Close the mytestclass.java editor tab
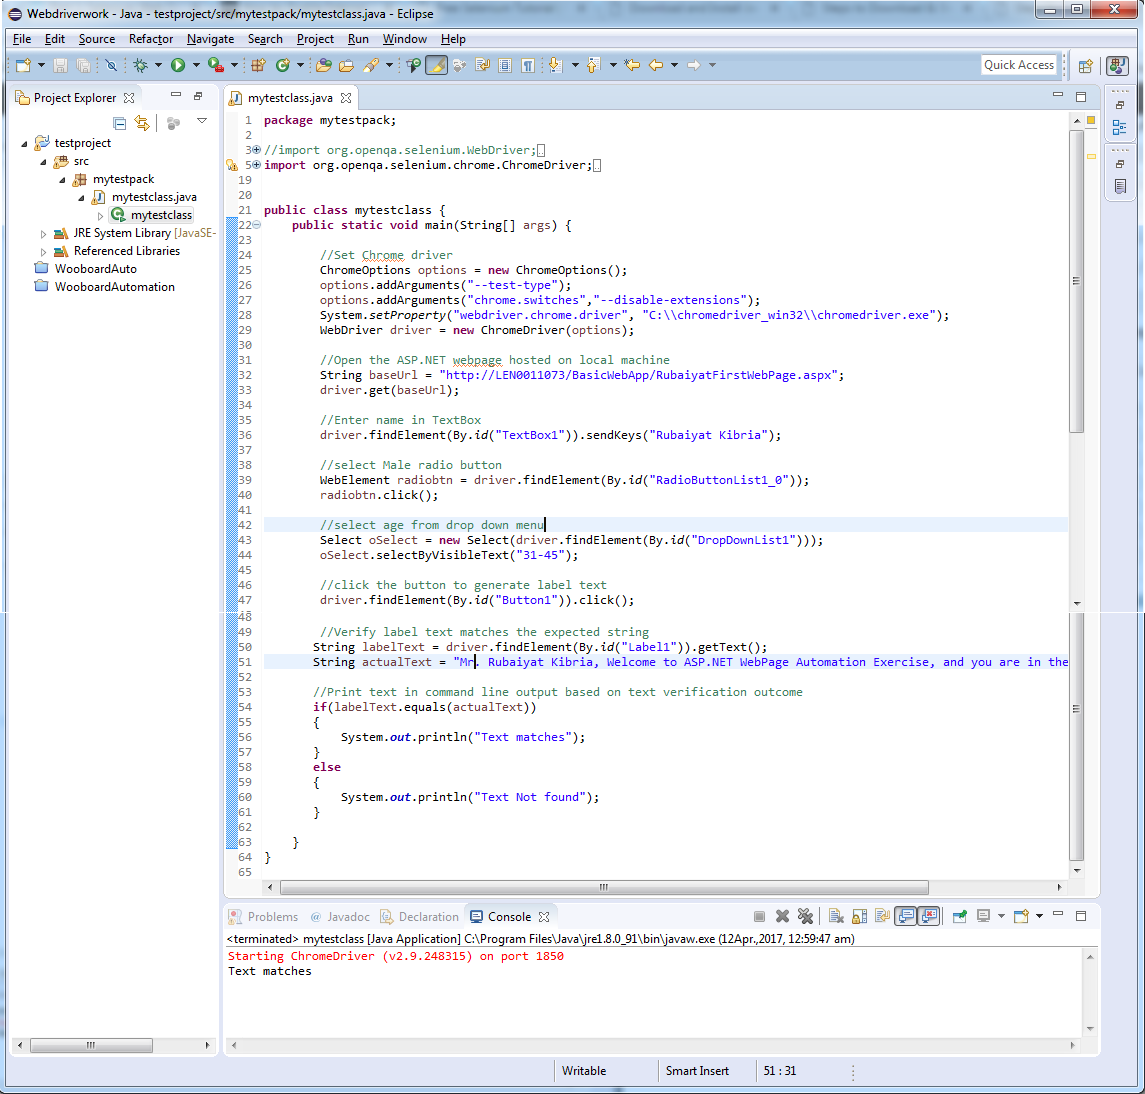Viewport: 1145px width, 1094px height. [346, 98]
